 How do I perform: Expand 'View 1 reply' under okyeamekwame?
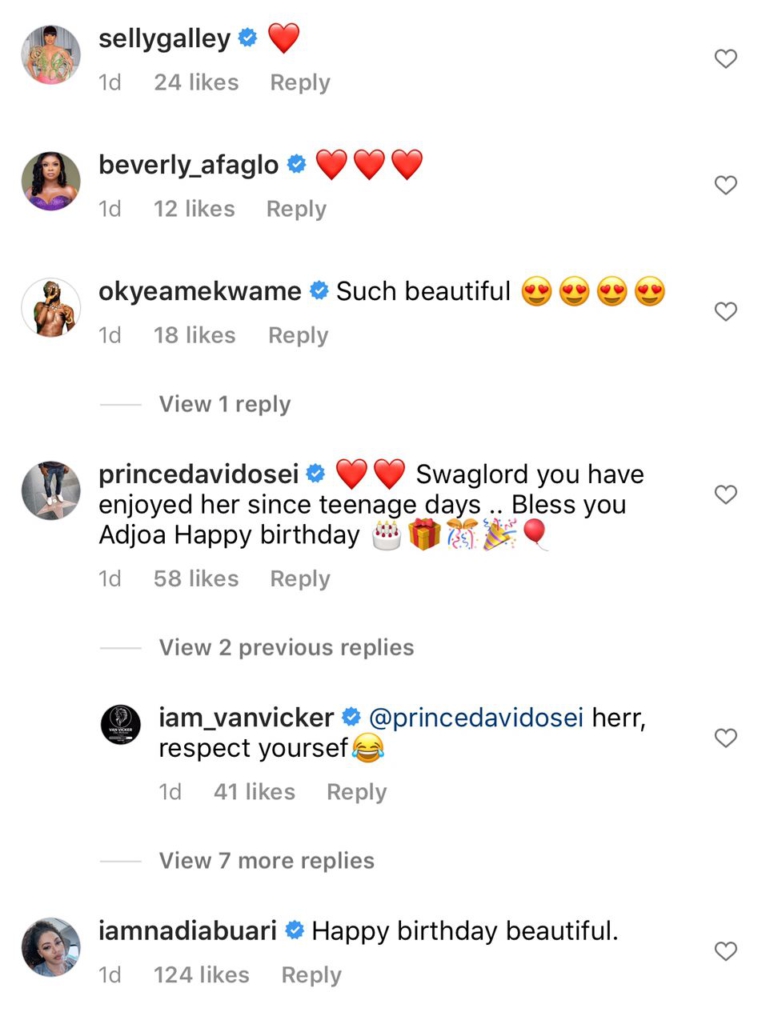click(224, 405)
